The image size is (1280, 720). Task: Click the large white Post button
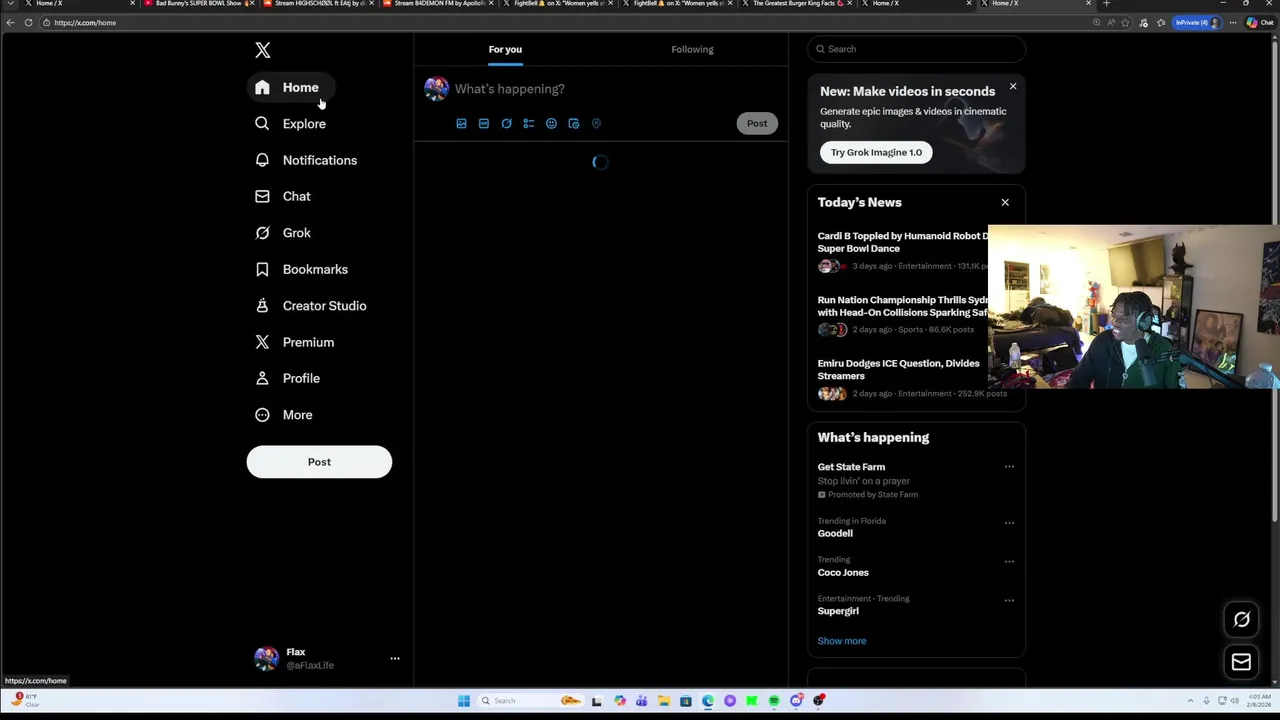tap(319, 462)
